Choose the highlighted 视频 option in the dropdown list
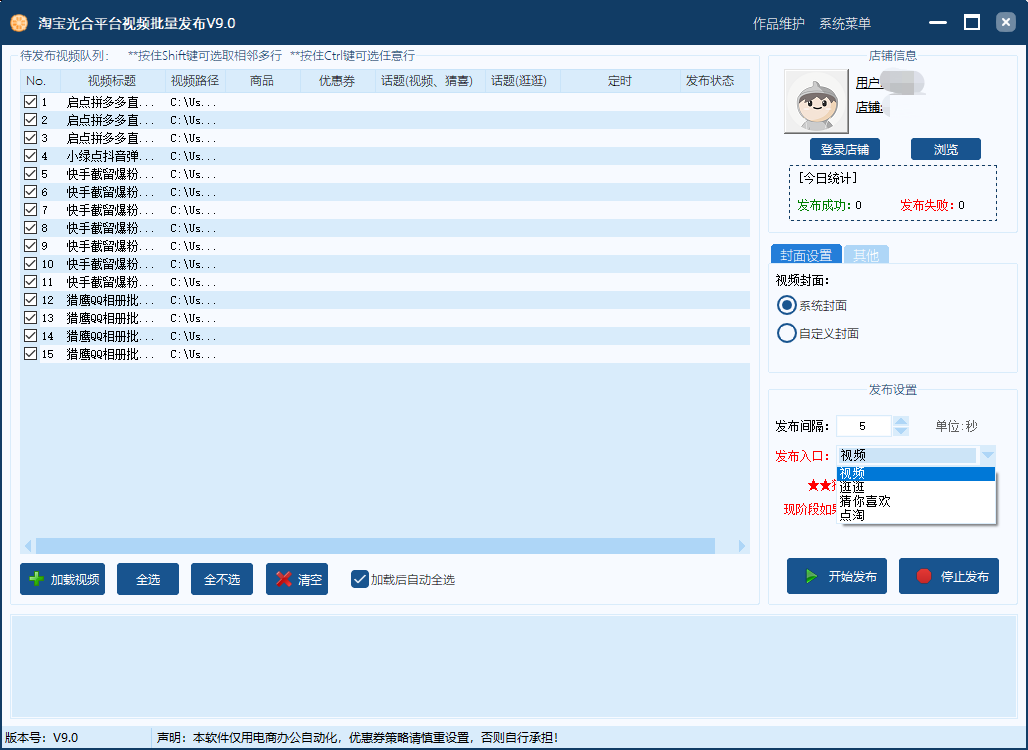 pos(916,473)
